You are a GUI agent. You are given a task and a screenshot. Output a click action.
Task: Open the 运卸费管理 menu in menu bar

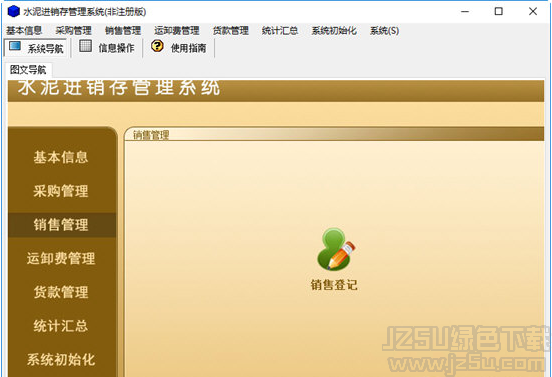point(177,31)
